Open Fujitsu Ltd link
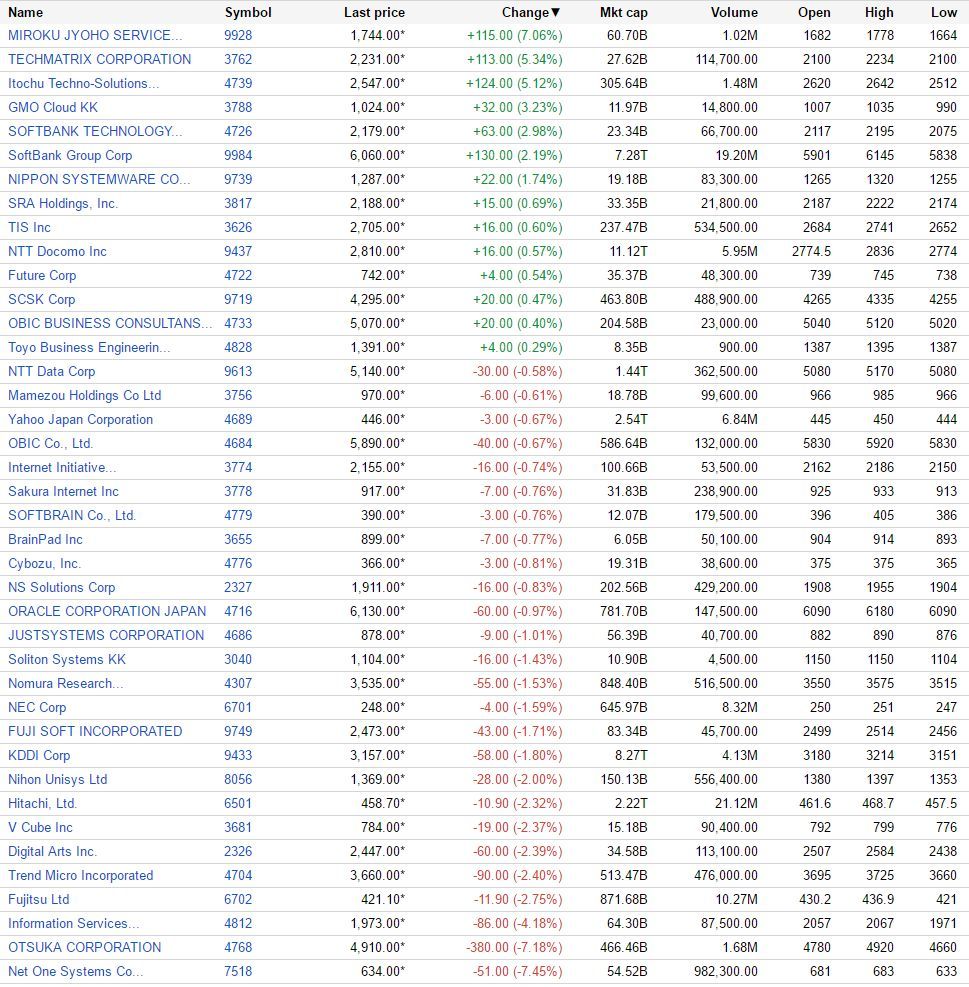This screenshot has height=987, width=969. [38, 900]
